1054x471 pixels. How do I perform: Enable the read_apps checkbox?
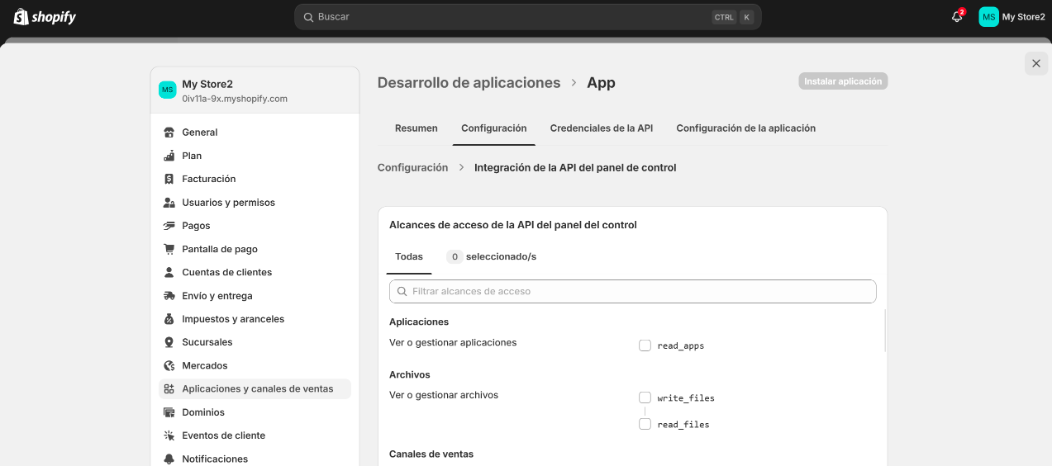click(x=645, y=346)
